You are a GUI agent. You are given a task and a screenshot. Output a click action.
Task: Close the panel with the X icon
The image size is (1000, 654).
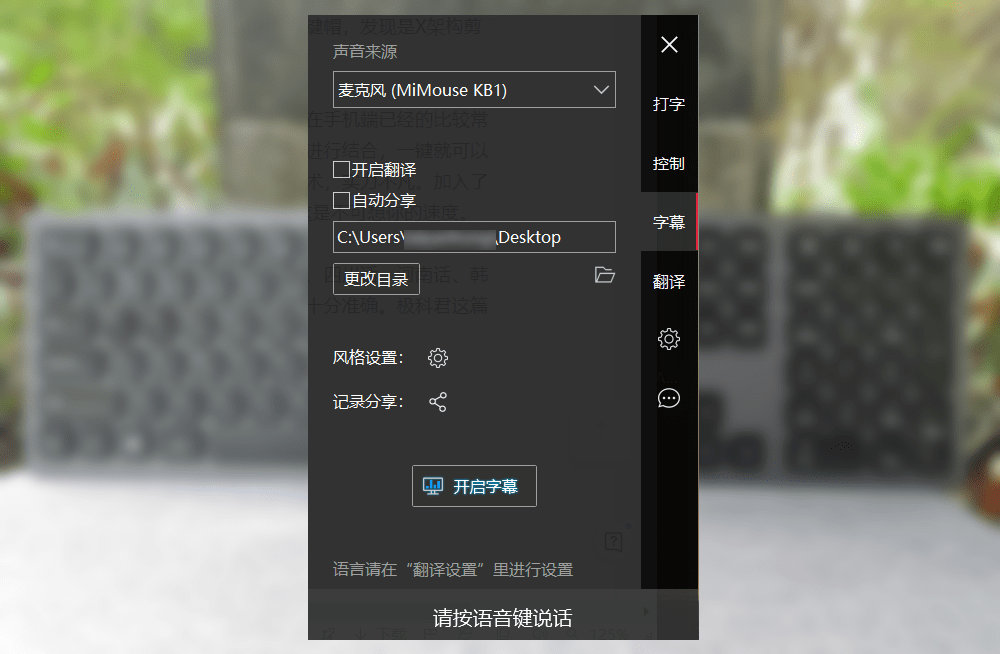pyautogui.click(x=669, y=45)
